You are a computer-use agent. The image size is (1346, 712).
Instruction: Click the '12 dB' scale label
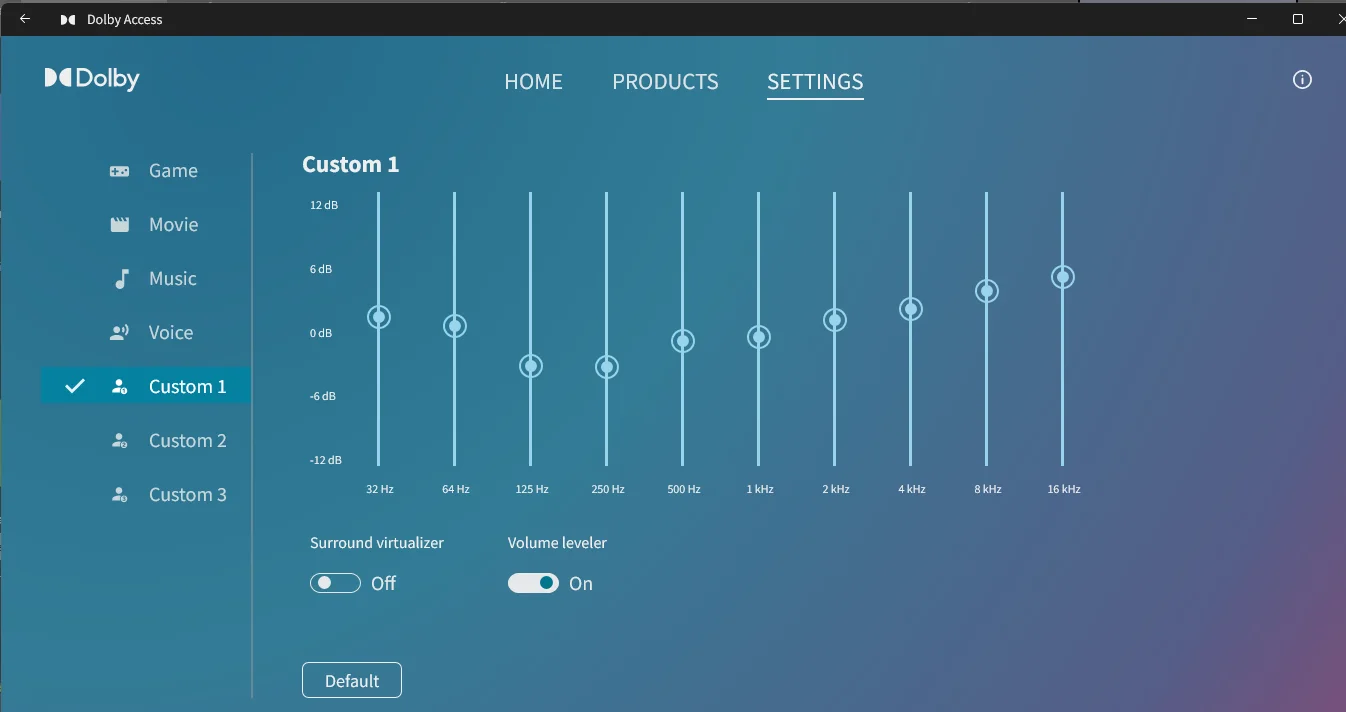coord(324,205)
